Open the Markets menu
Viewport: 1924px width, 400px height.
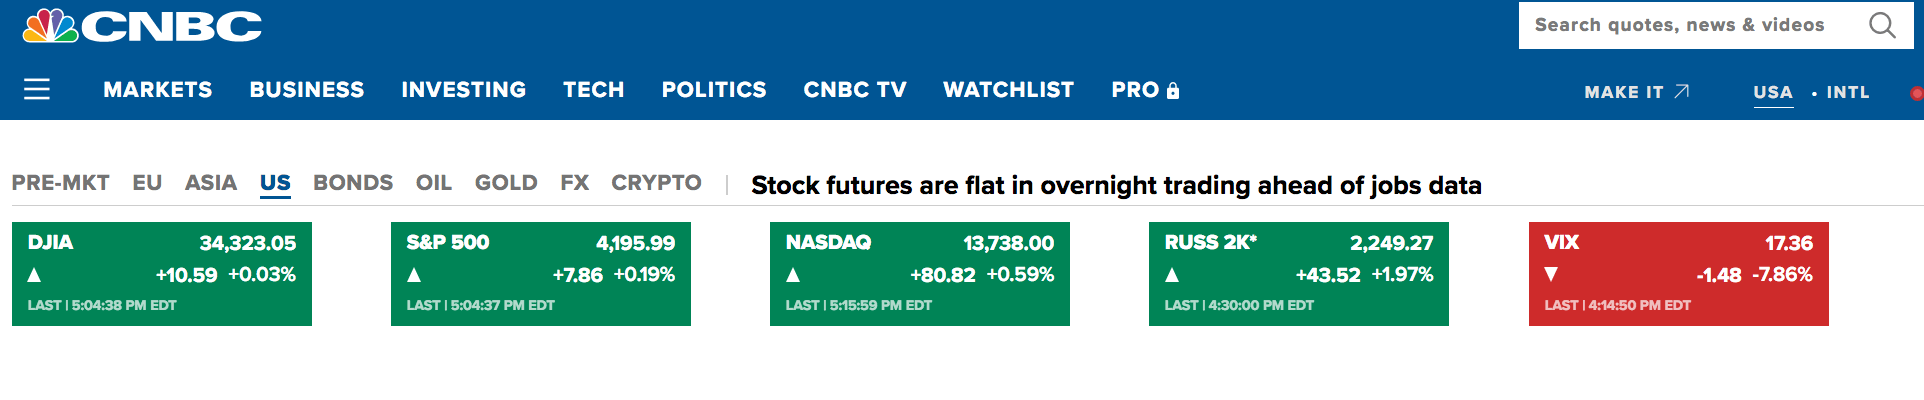pos(158,90)
